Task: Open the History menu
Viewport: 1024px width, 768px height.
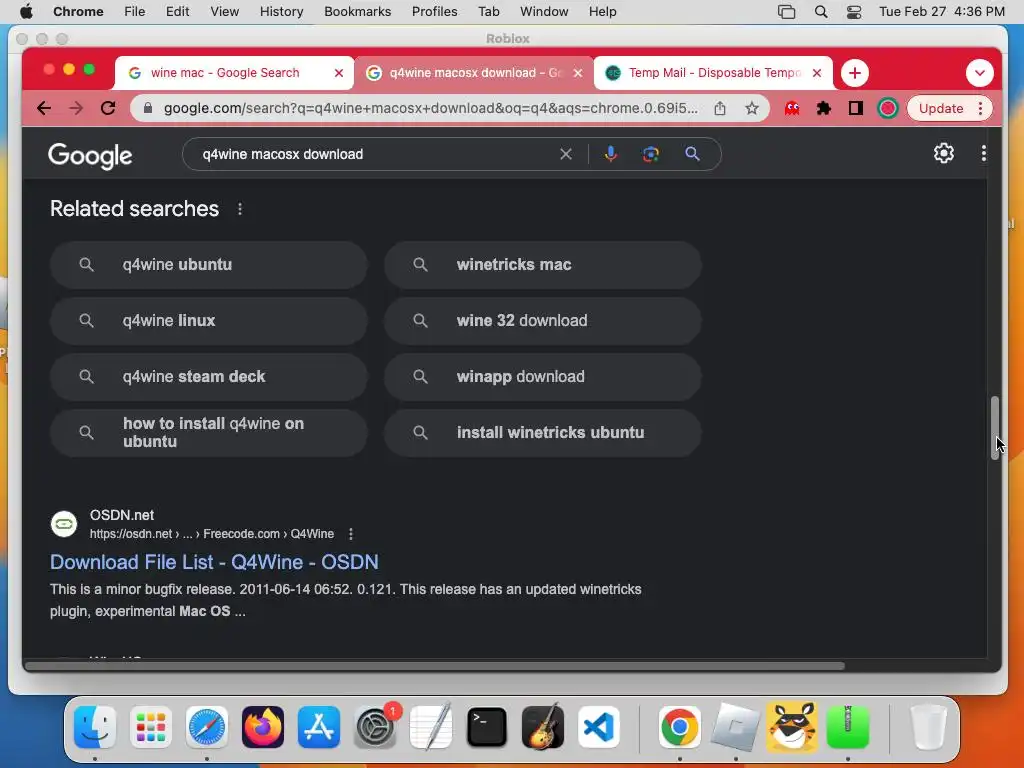Action: click(281, 12)
